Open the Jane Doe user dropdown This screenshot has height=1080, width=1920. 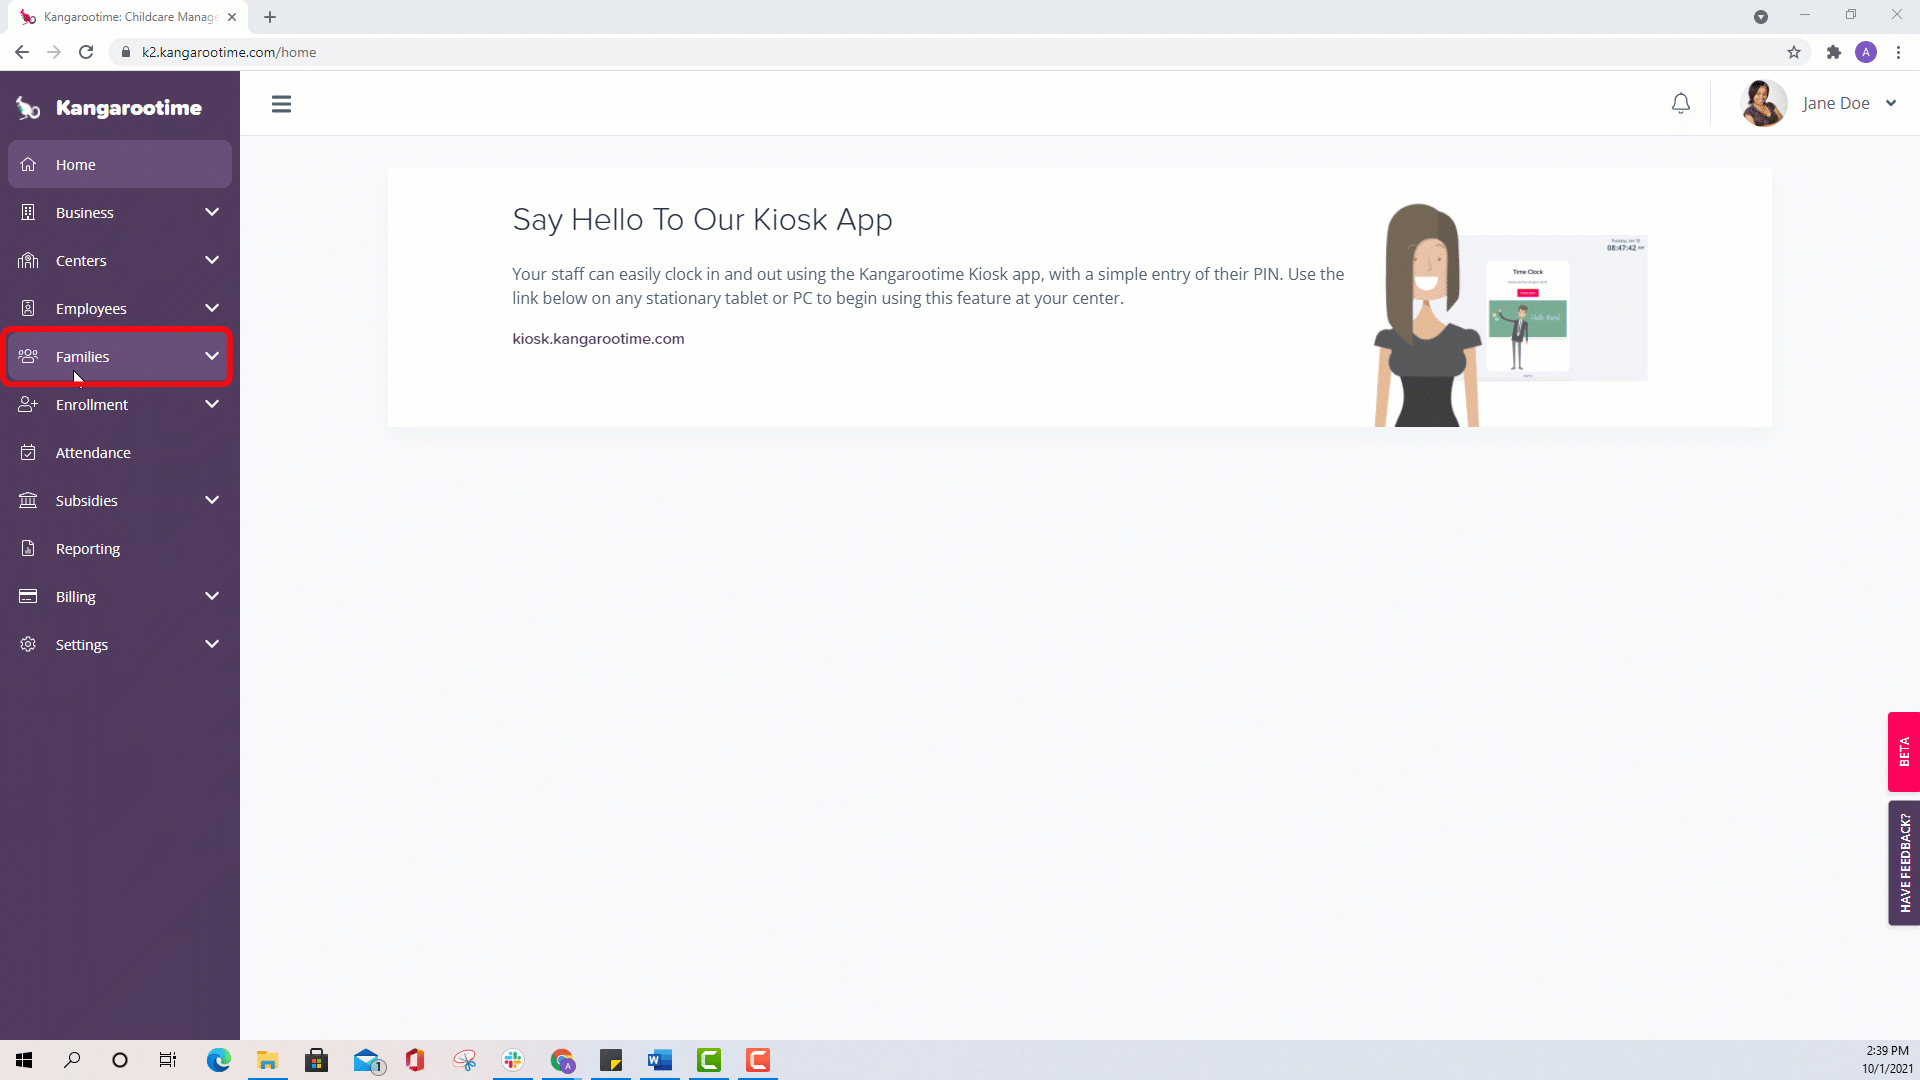point(1891,103)
